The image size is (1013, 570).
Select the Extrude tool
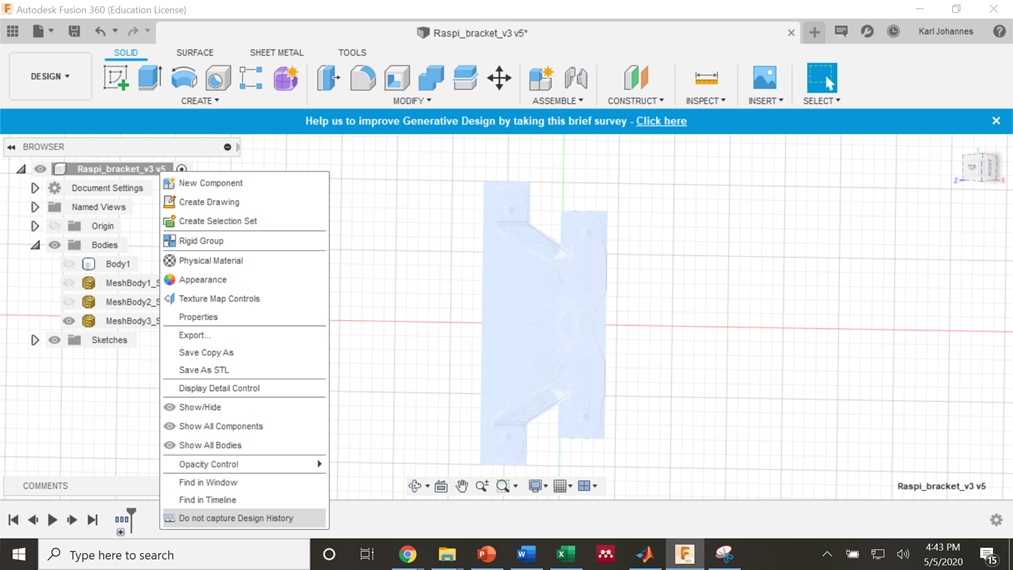tap(150, 78)
